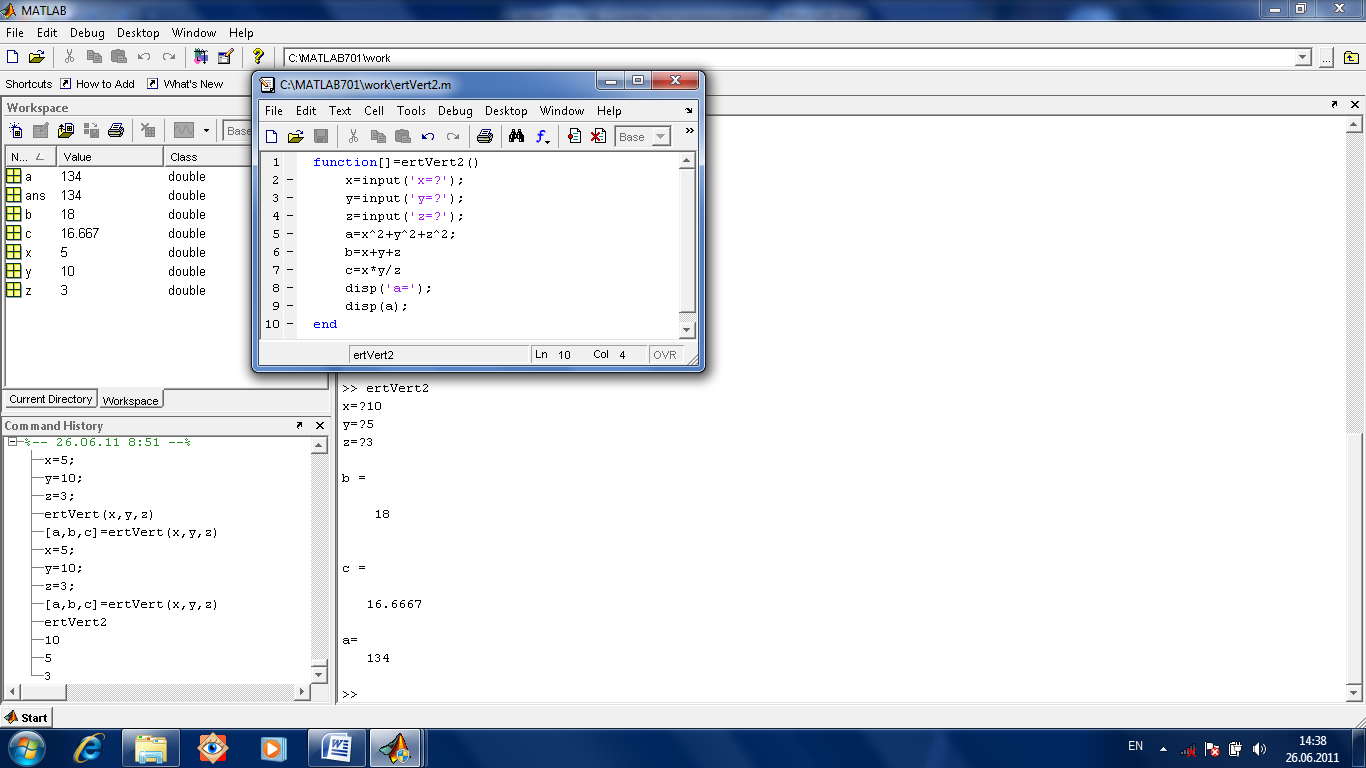1366x768 pixels.
Task: Select the ertVert2 entry in Command History
Action: click(75, 622)
